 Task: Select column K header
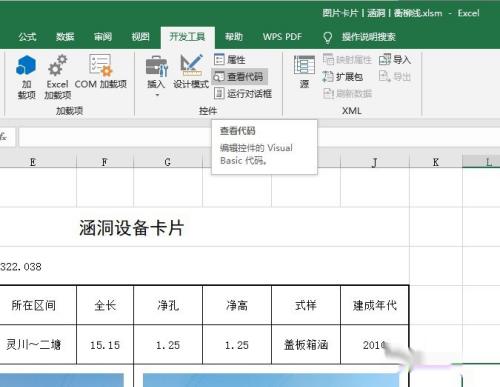(436, 162)
